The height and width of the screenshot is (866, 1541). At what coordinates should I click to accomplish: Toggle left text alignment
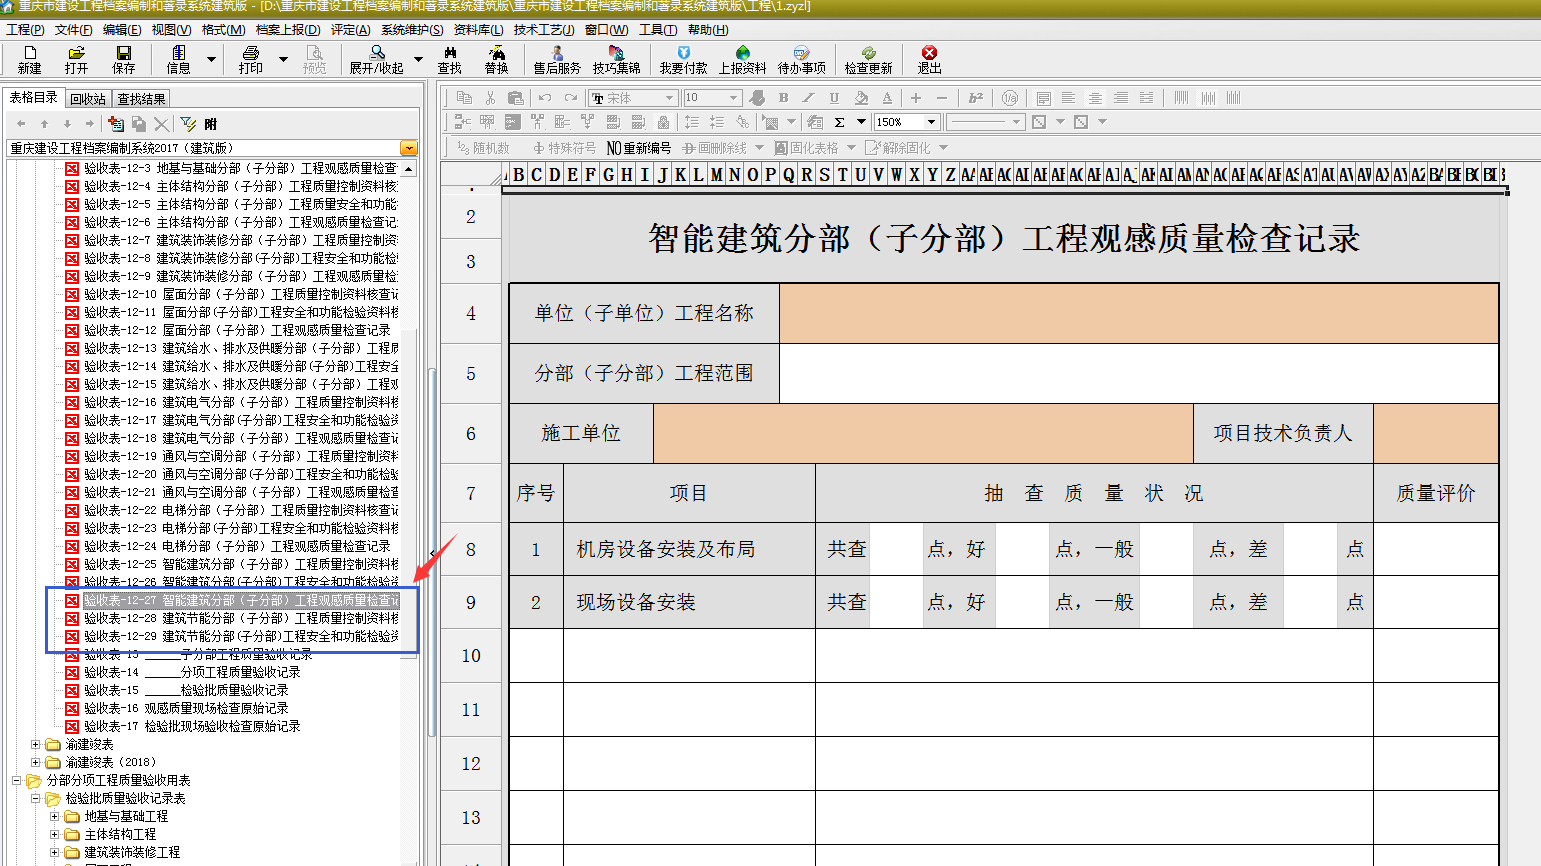click(x=1069, y=98)
